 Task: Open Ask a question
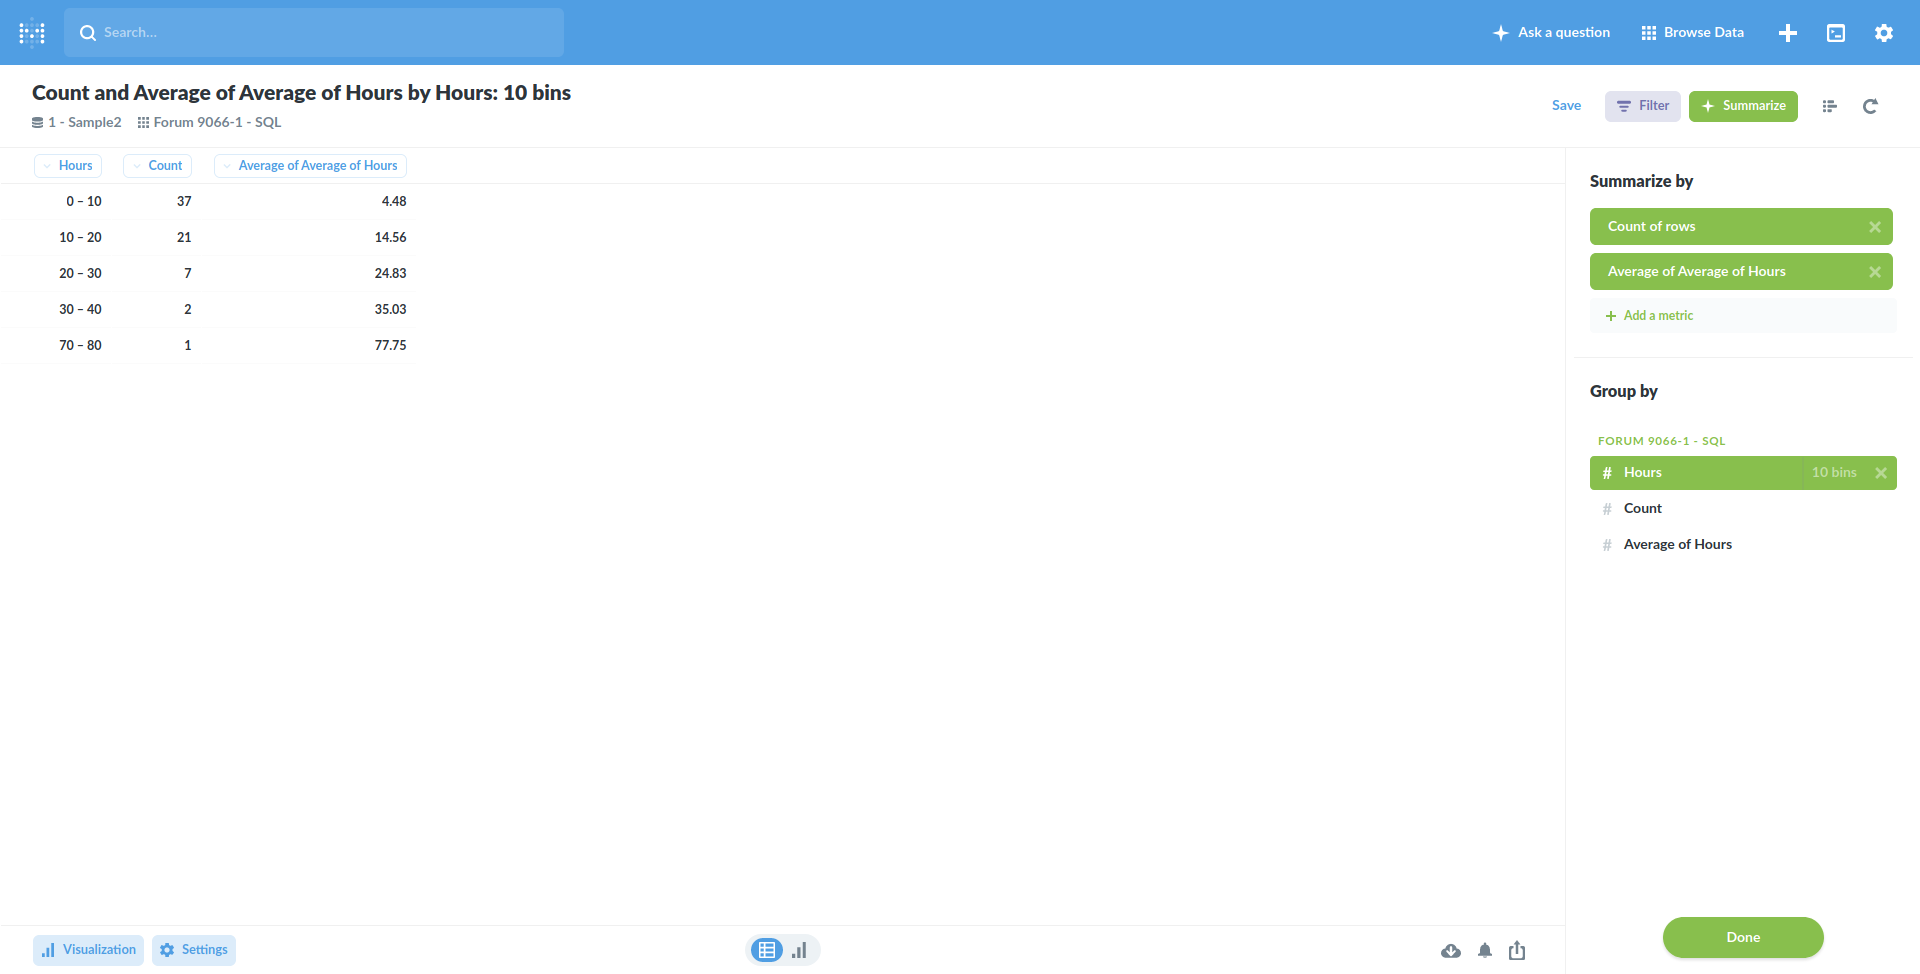point(1551,33)
